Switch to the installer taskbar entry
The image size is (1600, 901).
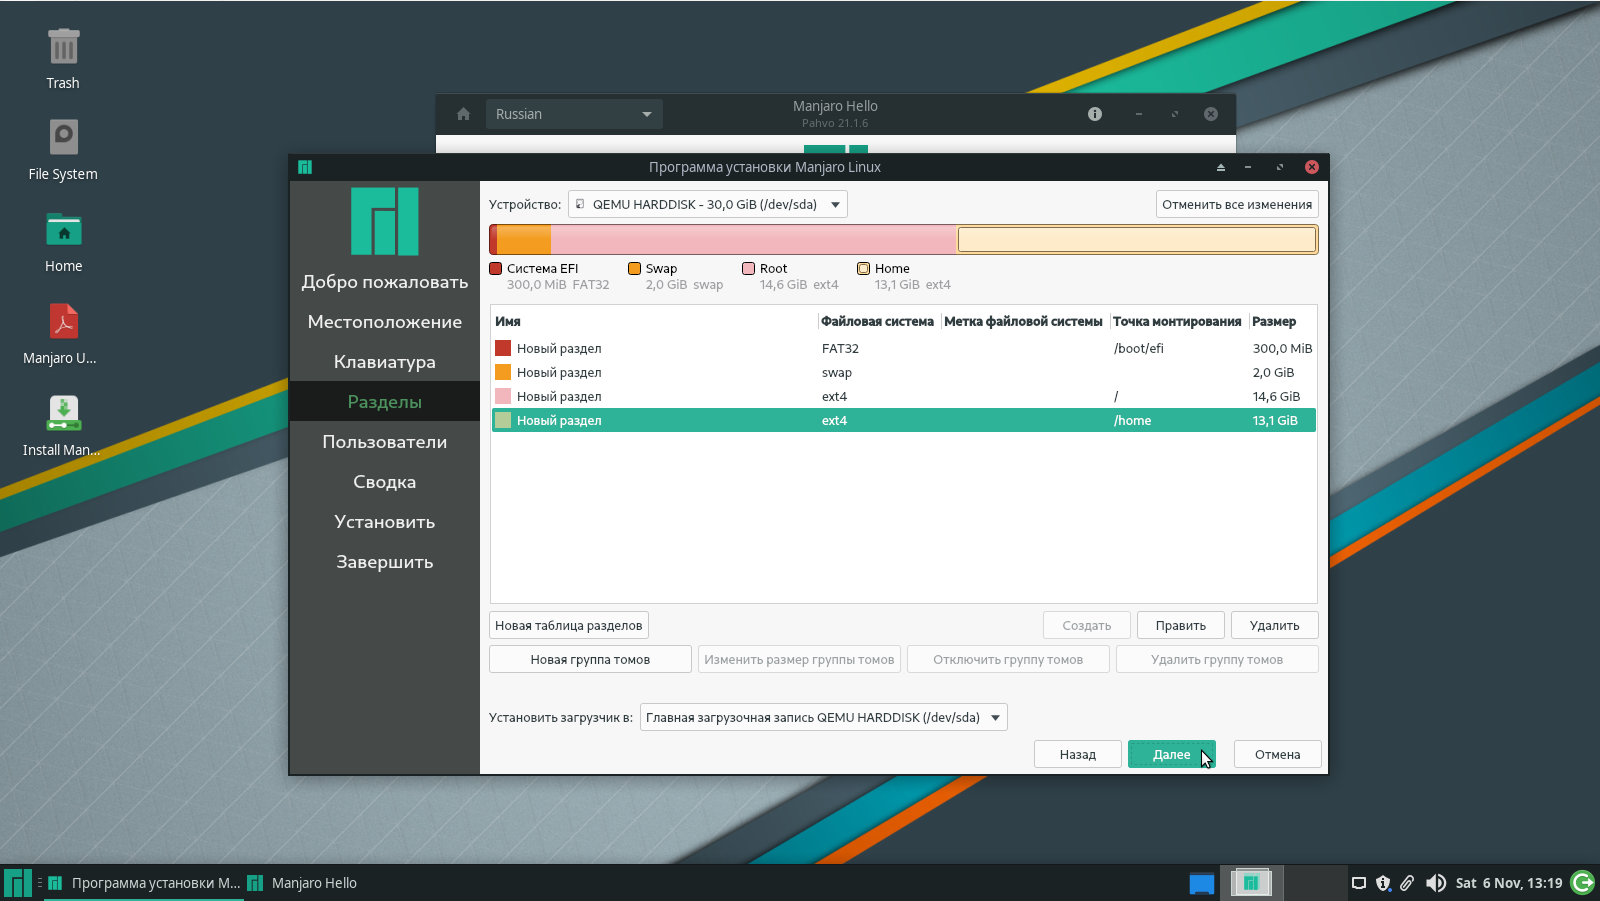(144, 883)
